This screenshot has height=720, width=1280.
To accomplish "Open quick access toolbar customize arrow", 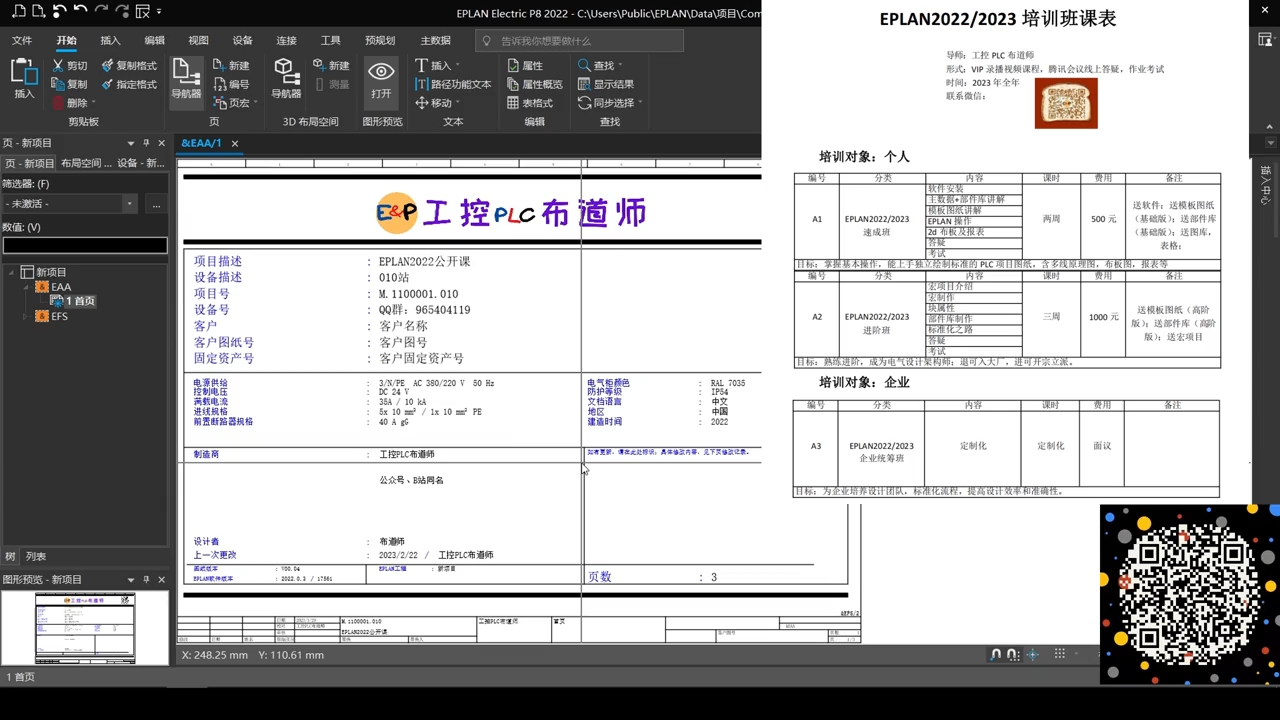I will point(159,12).
